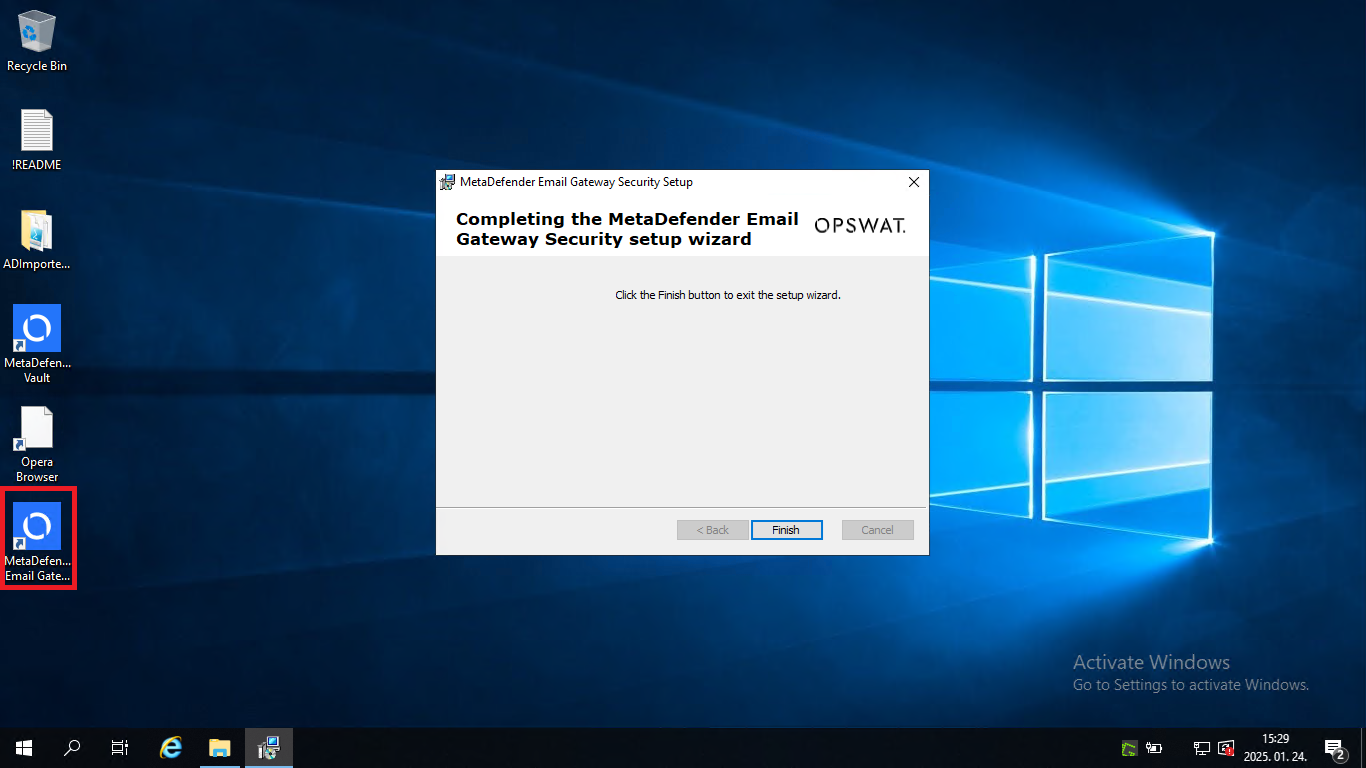
Task: Click the green tray application icon
Action: click(1129, 747)
